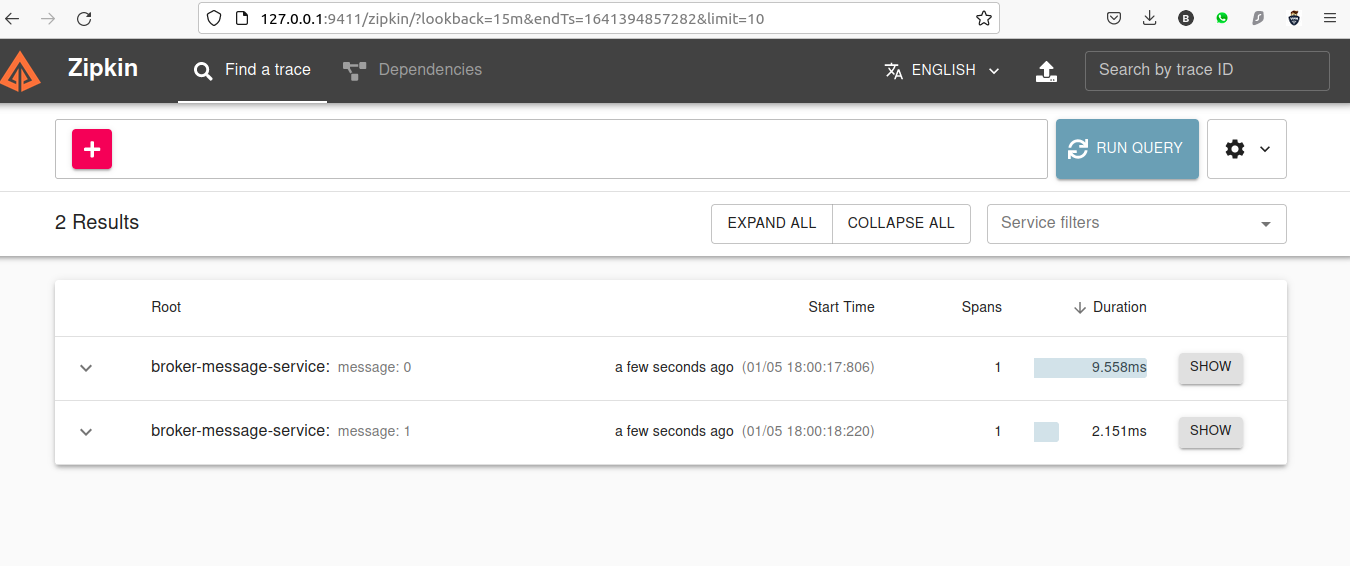Click the Root column header
Viewport: 1350px width, 566px height.
(166, 307)
